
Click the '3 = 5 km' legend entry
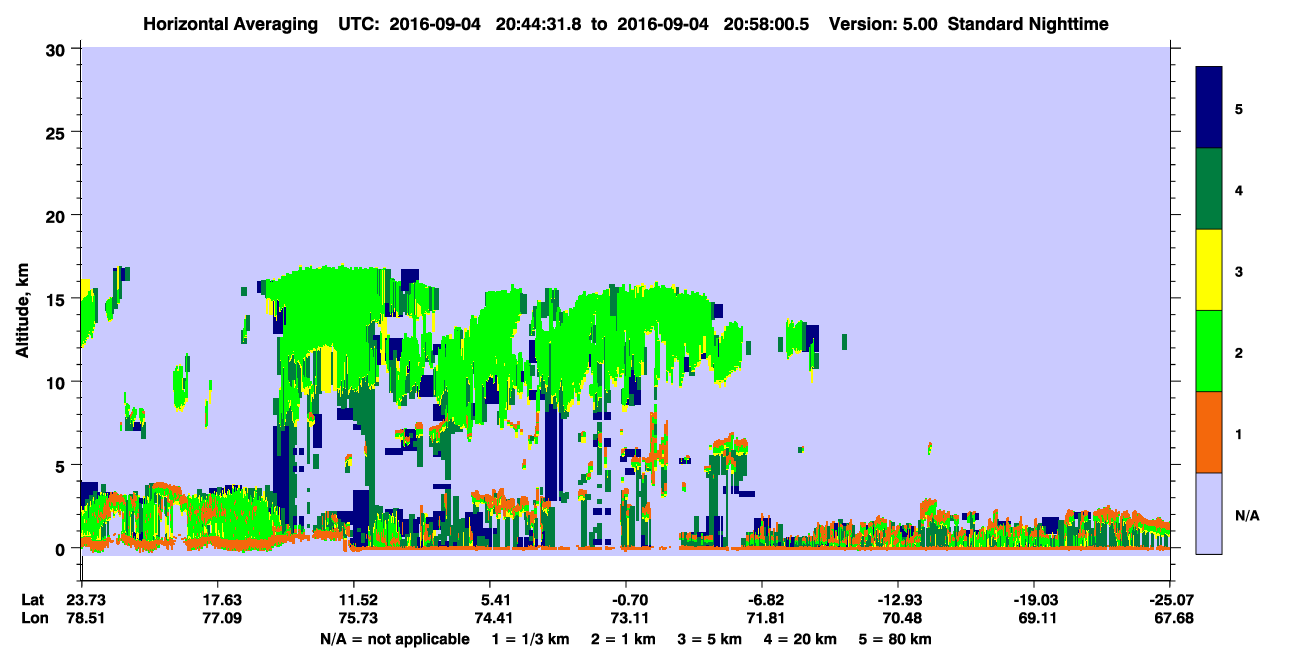tap(712, 639)
